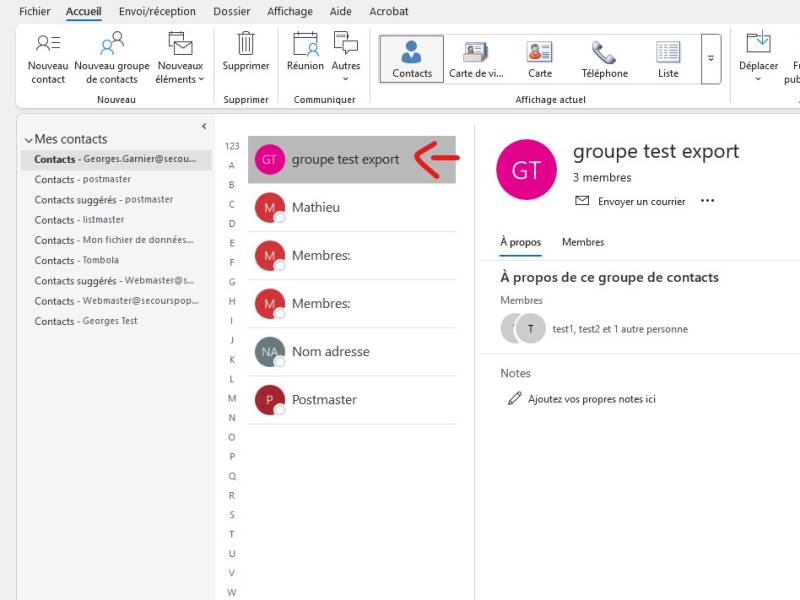Image resolution: width=800 pixels, height=600 pixels.
Task: Switch to Carte de visite view
Action: click(476, 59)
